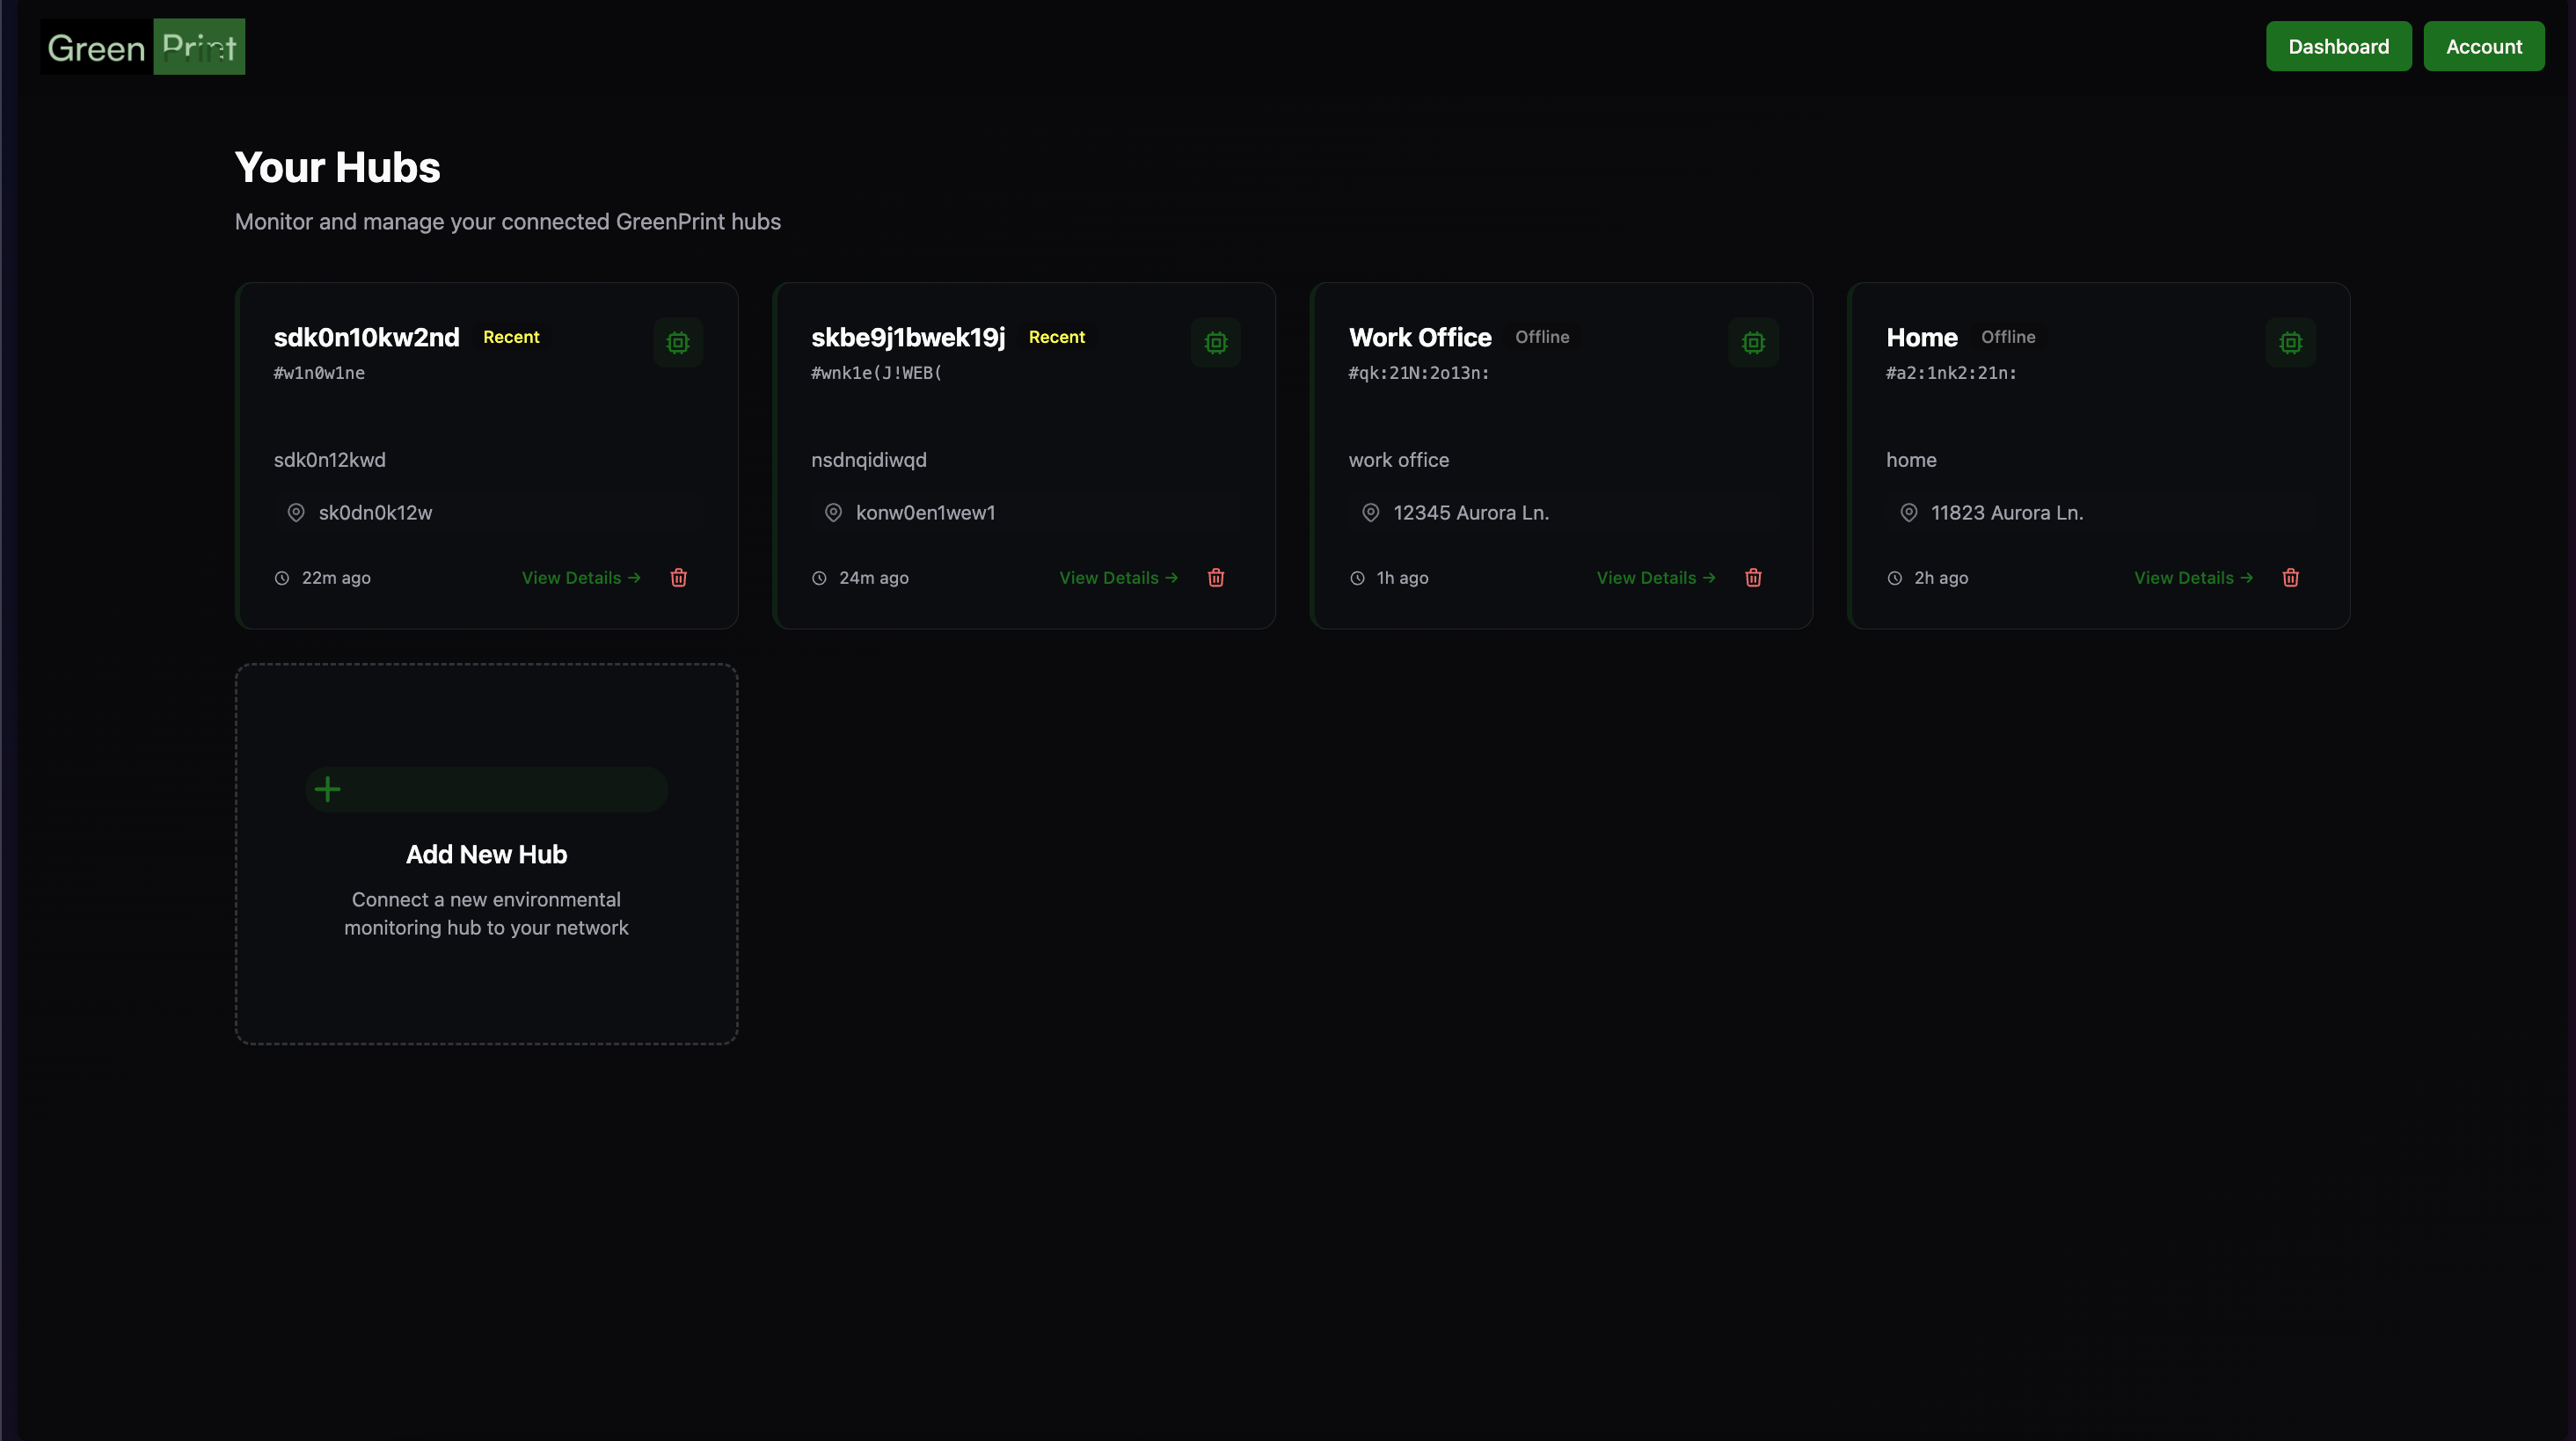Delete the sdk0n10kw2nd hub with trash icon

tap(678, 578)
